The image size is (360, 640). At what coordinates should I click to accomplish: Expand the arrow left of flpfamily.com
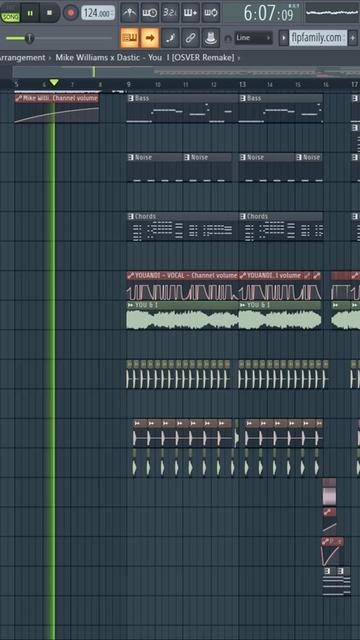[x=283, y=38]
